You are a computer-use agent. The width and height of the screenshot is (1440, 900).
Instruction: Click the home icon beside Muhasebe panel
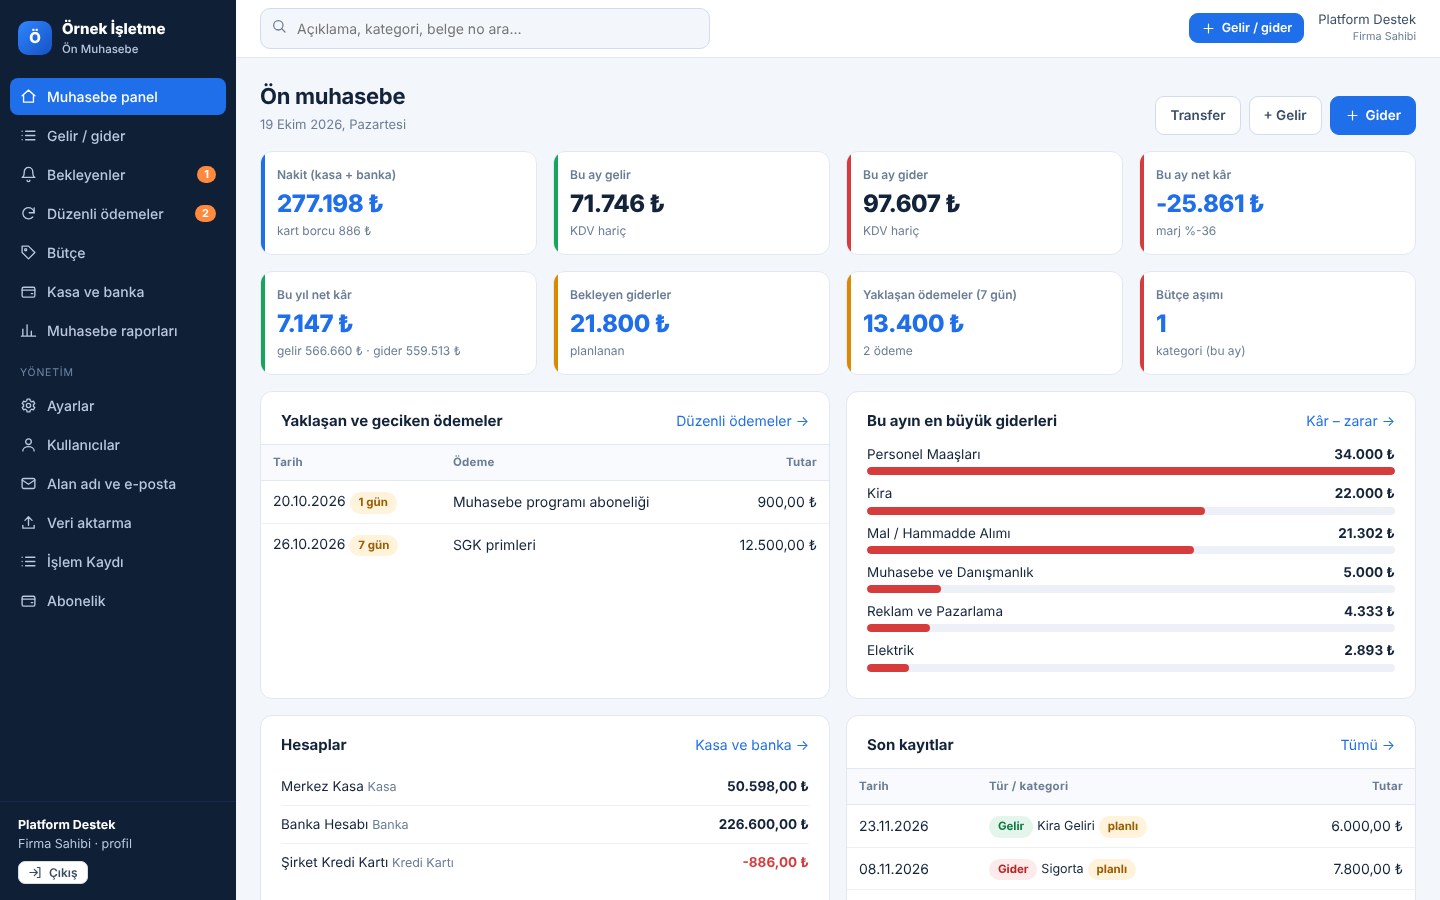click(x=29, y=97)
